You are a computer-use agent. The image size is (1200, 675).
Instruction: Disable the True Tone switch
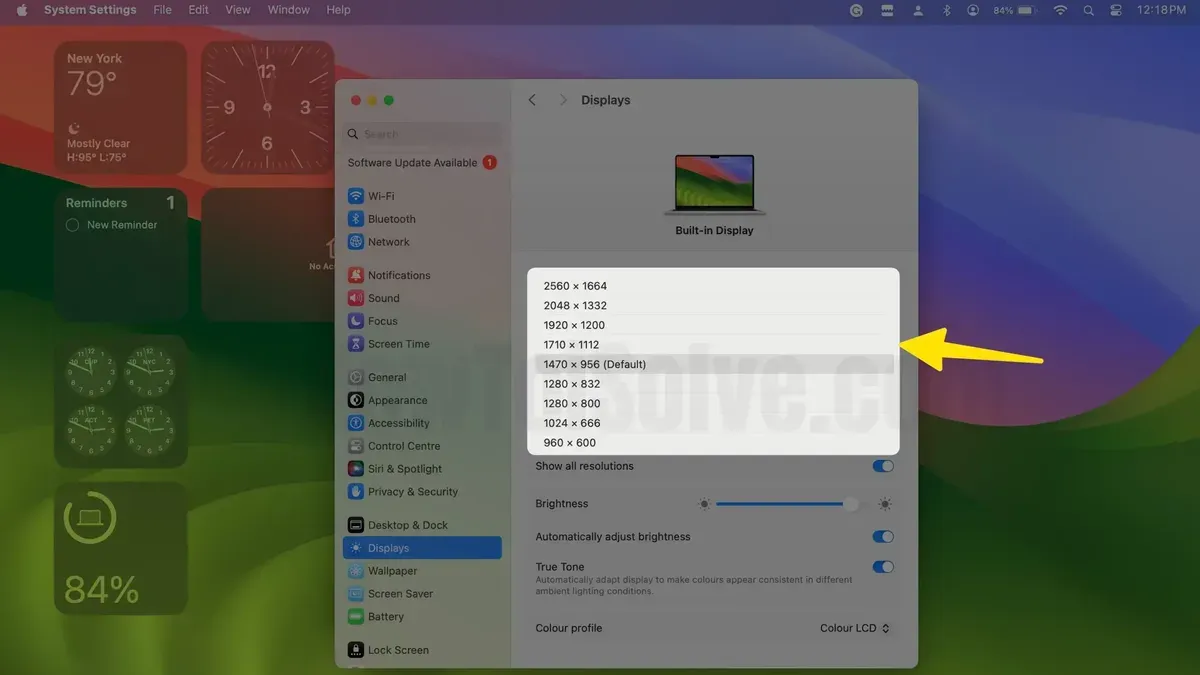coord(883,567)
